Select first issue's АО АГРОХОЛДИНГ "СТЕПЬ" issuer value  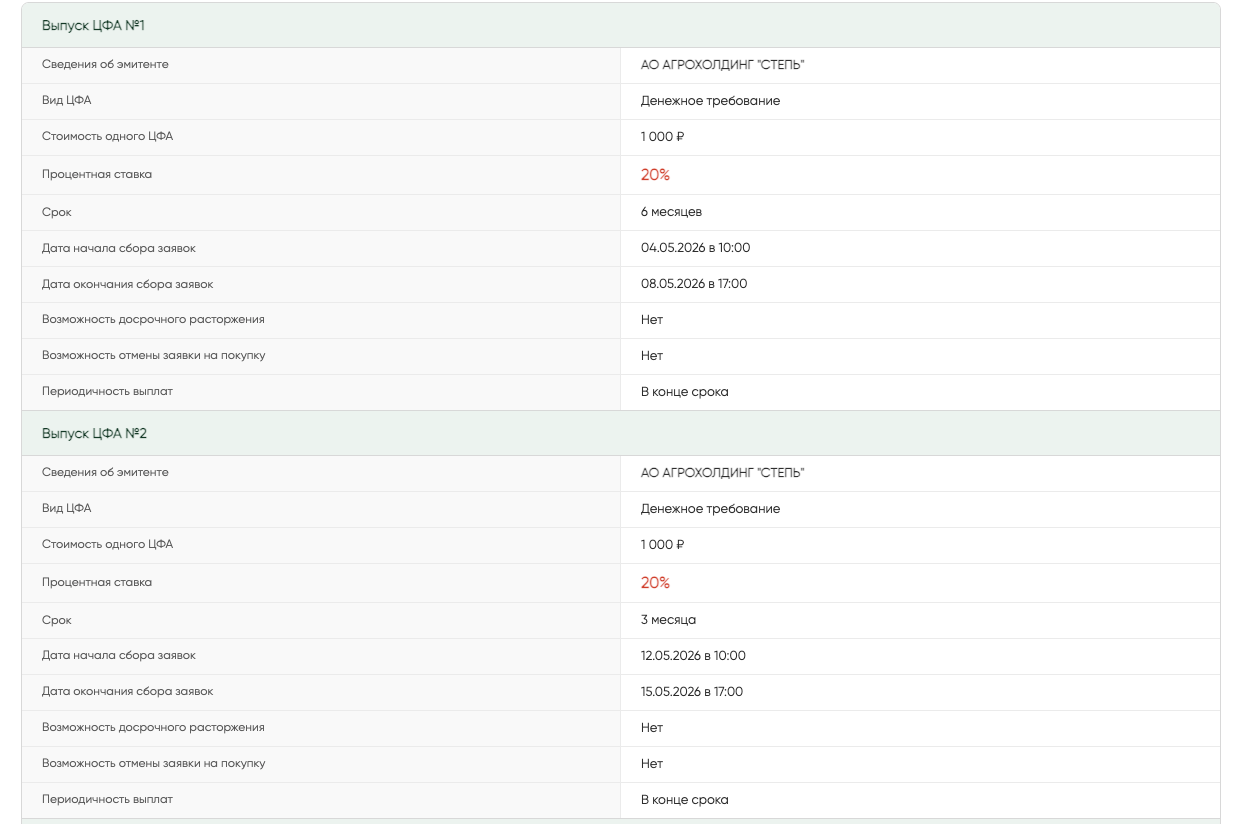tap(723, 65)
